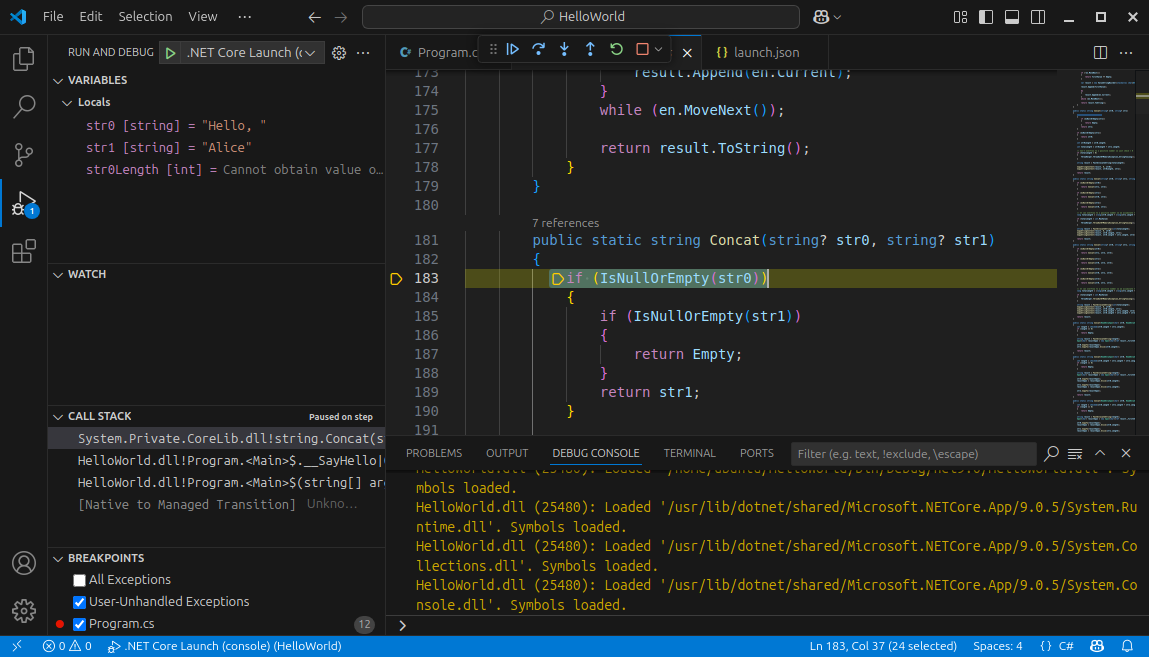
Task: Go forward in navigation history
Action: [x=341, y=17]
